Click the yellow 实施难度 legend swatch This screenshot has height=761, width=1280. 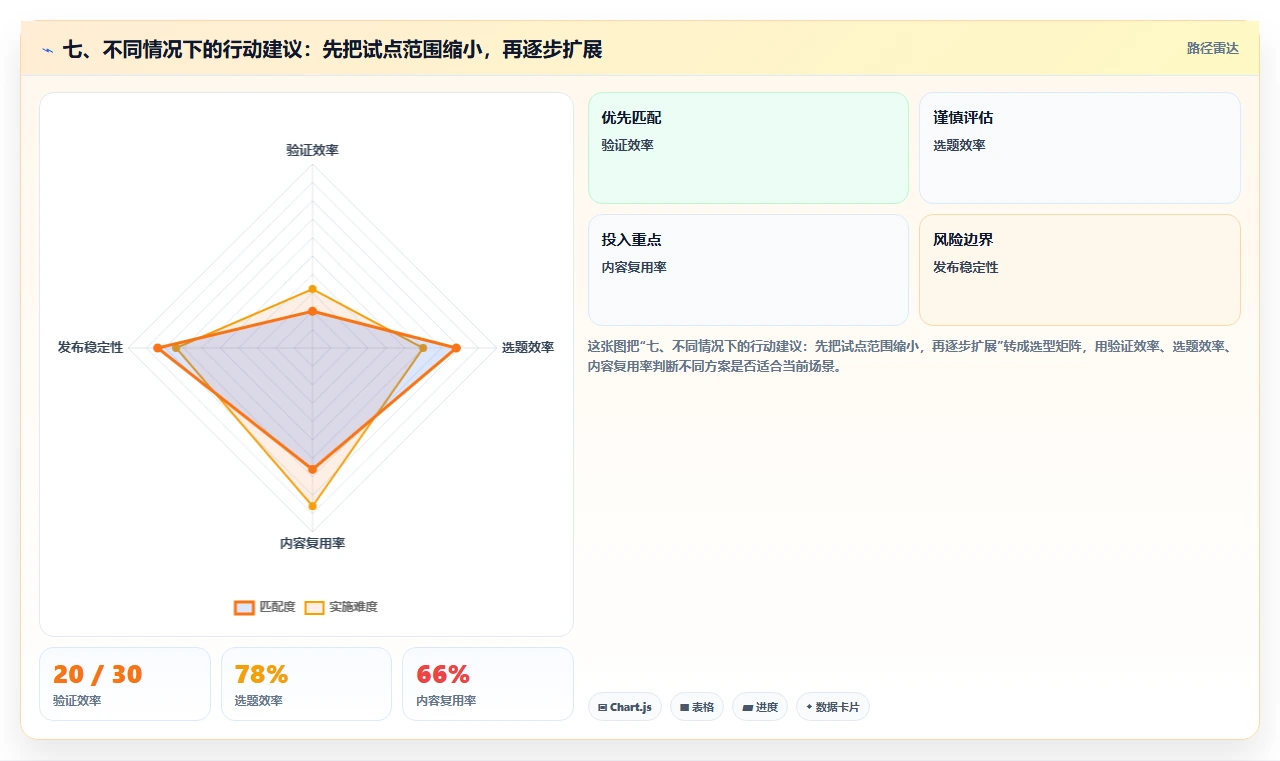(x=314, y=607)
